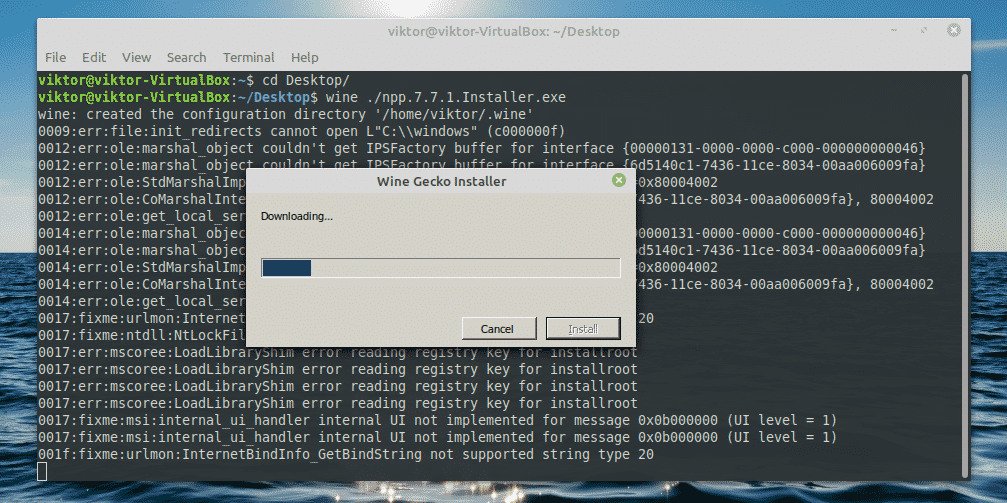Image resolution: width=1007 pixels, height=503 pixels.
Task: Close the Wine Gecko Installer dialog
Action: 619,181
